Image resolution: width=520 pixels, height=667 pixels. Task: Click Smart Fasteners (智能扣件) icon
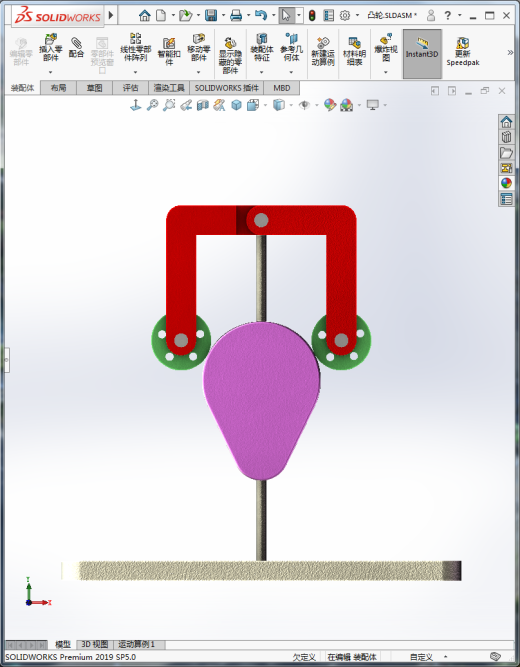point(169,51)
